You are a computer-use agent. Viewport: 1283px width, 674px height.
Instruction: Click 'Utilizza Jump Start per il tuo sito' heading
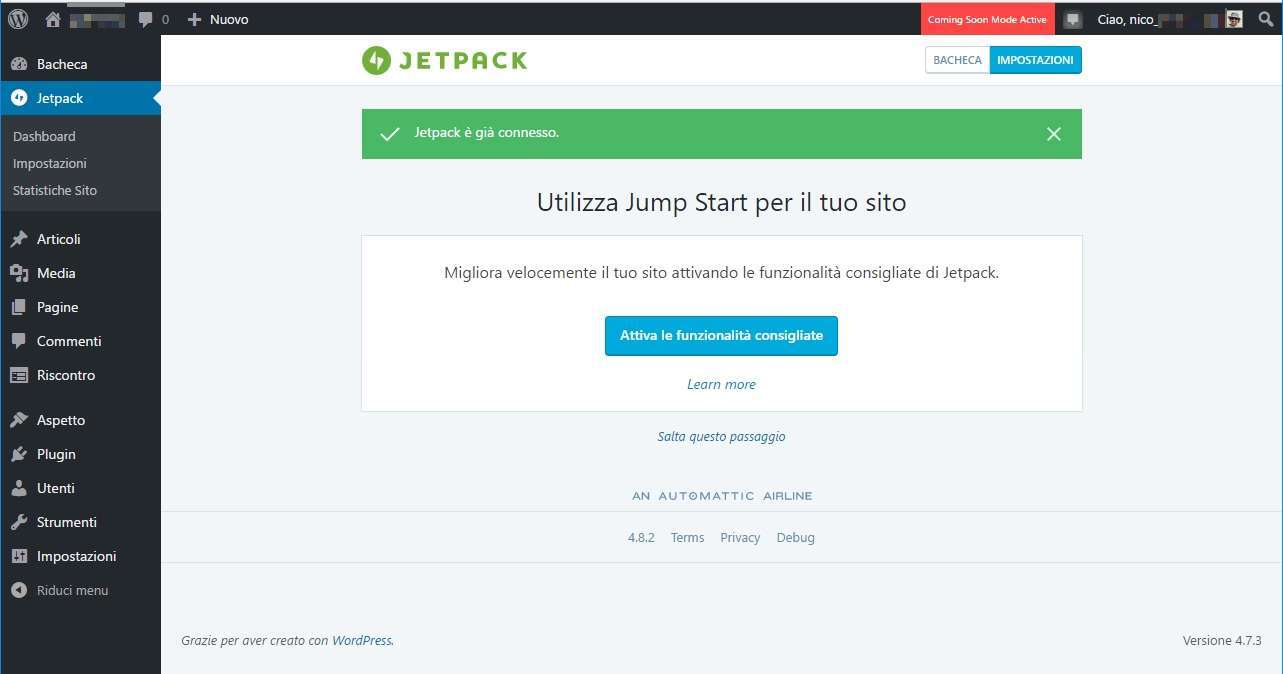click(721, 202)
